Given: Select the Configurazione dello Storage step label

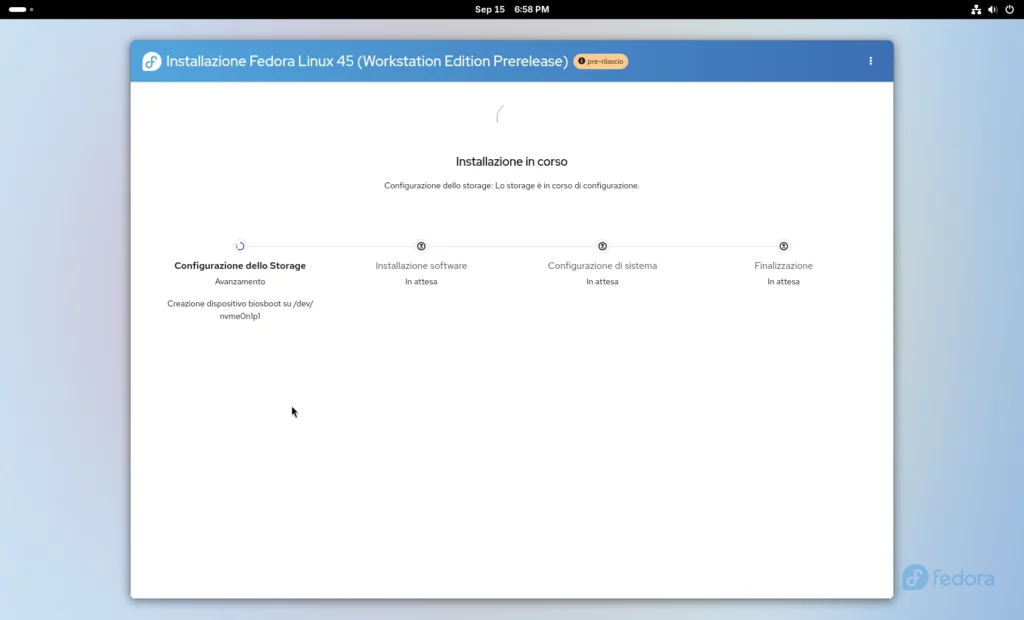Looking at the screenshot, I should point(240,265).
